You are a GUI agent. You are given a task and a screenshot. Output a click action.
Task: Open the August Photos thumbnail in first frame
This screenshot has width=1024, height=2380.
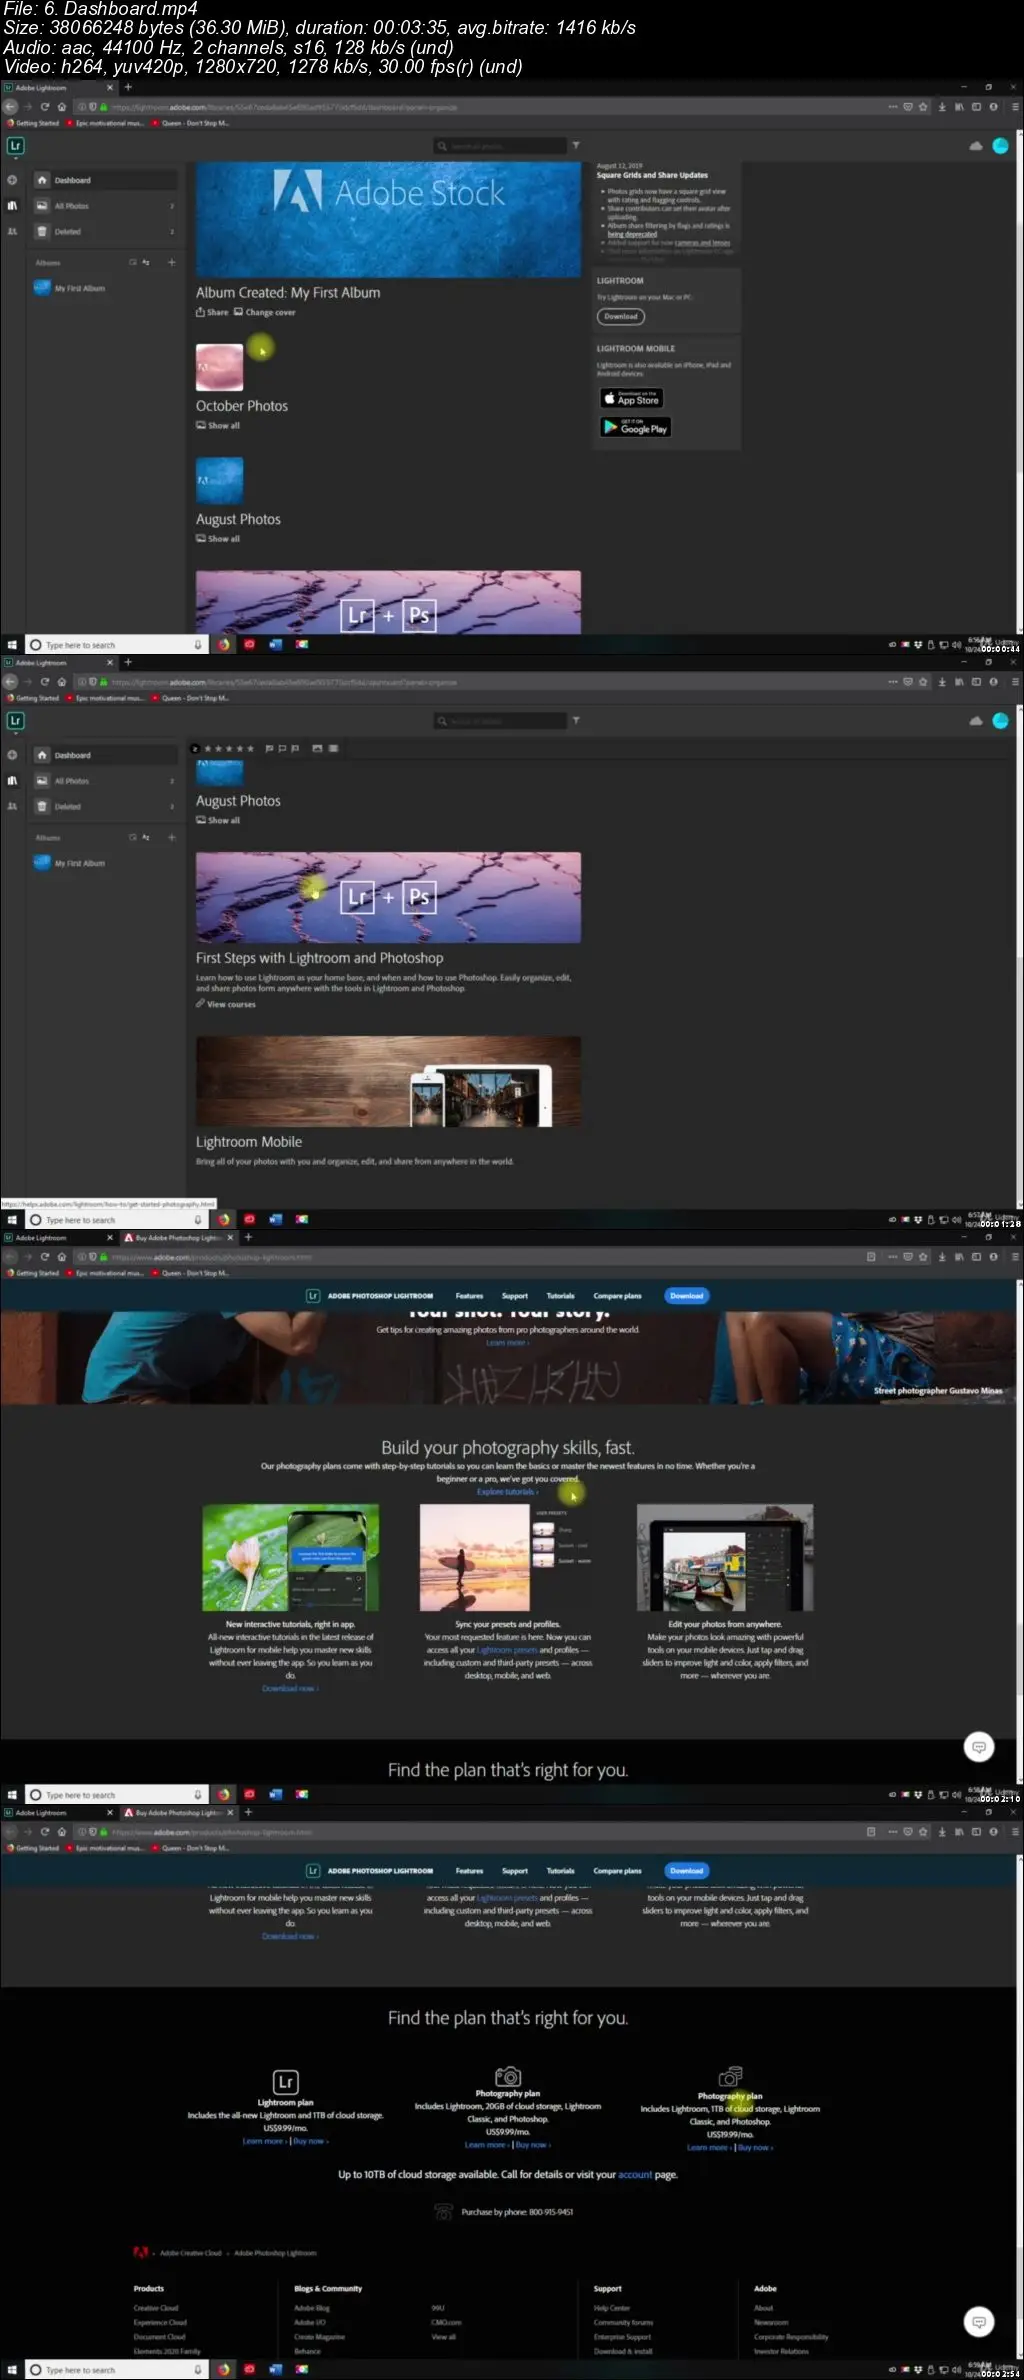(219, 481)
